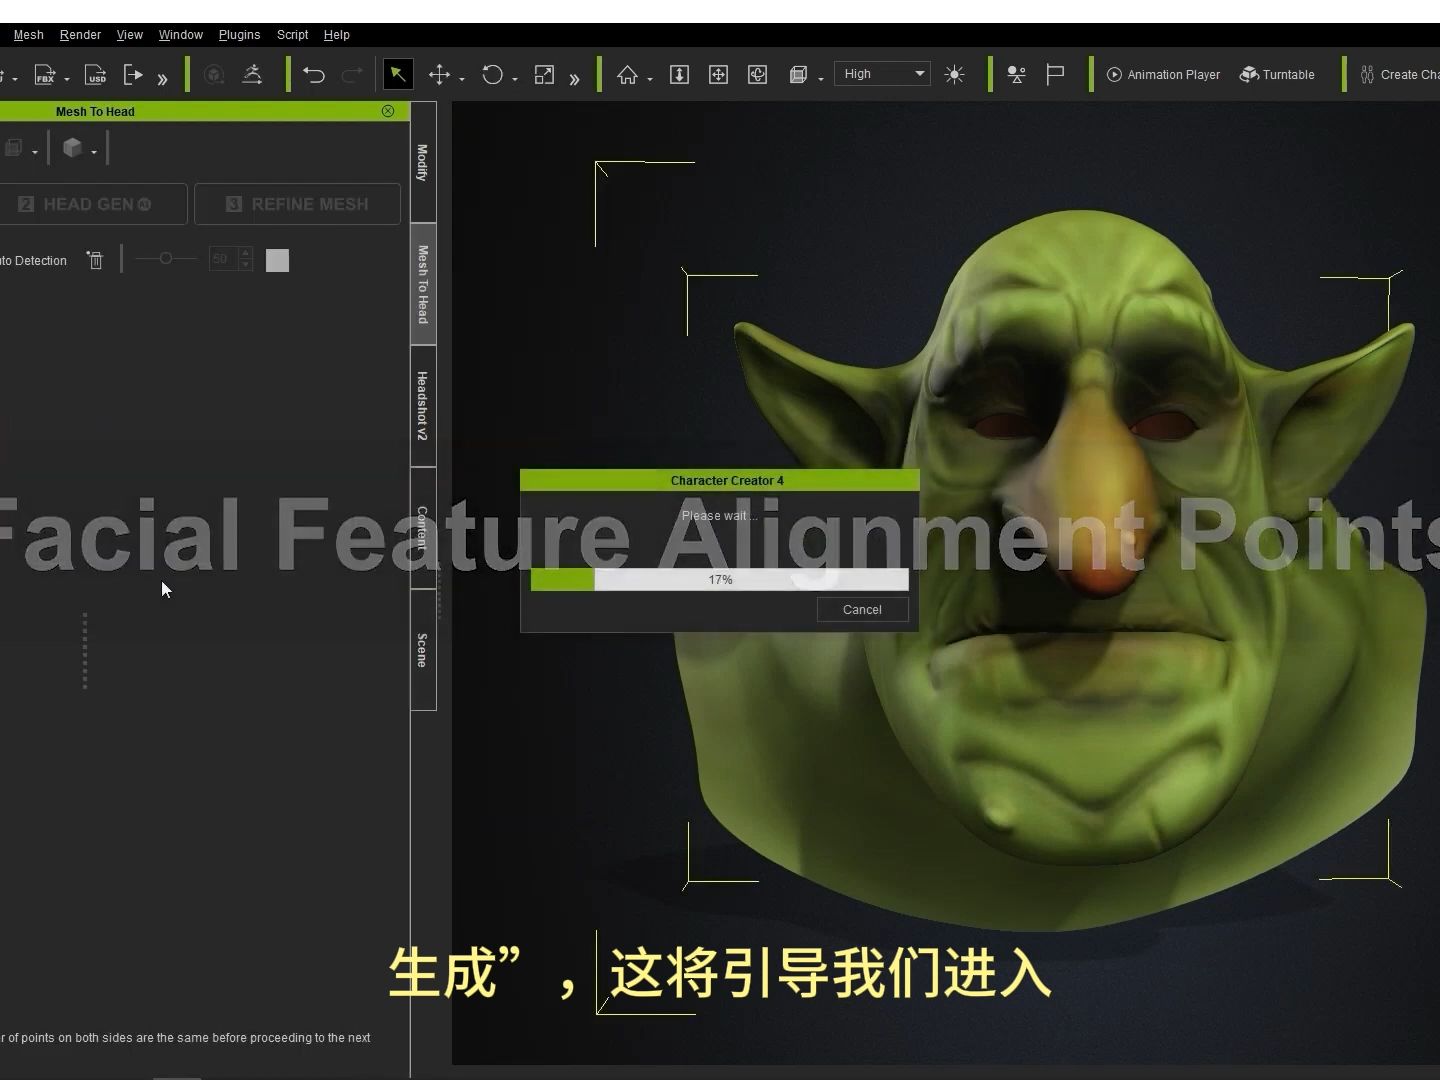Click the 17% progress bar

click(x=720, y=580)
